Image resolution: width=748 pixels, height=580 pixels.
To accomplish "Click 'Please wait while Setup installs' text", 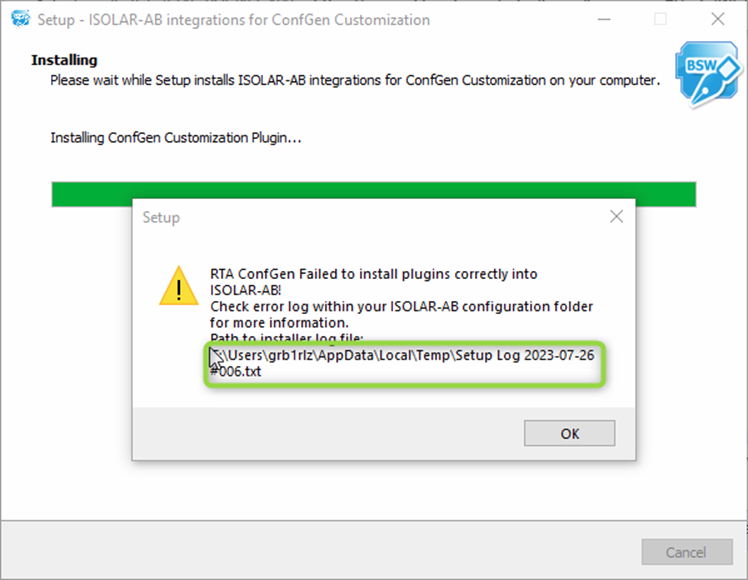I will pos(355,80).
